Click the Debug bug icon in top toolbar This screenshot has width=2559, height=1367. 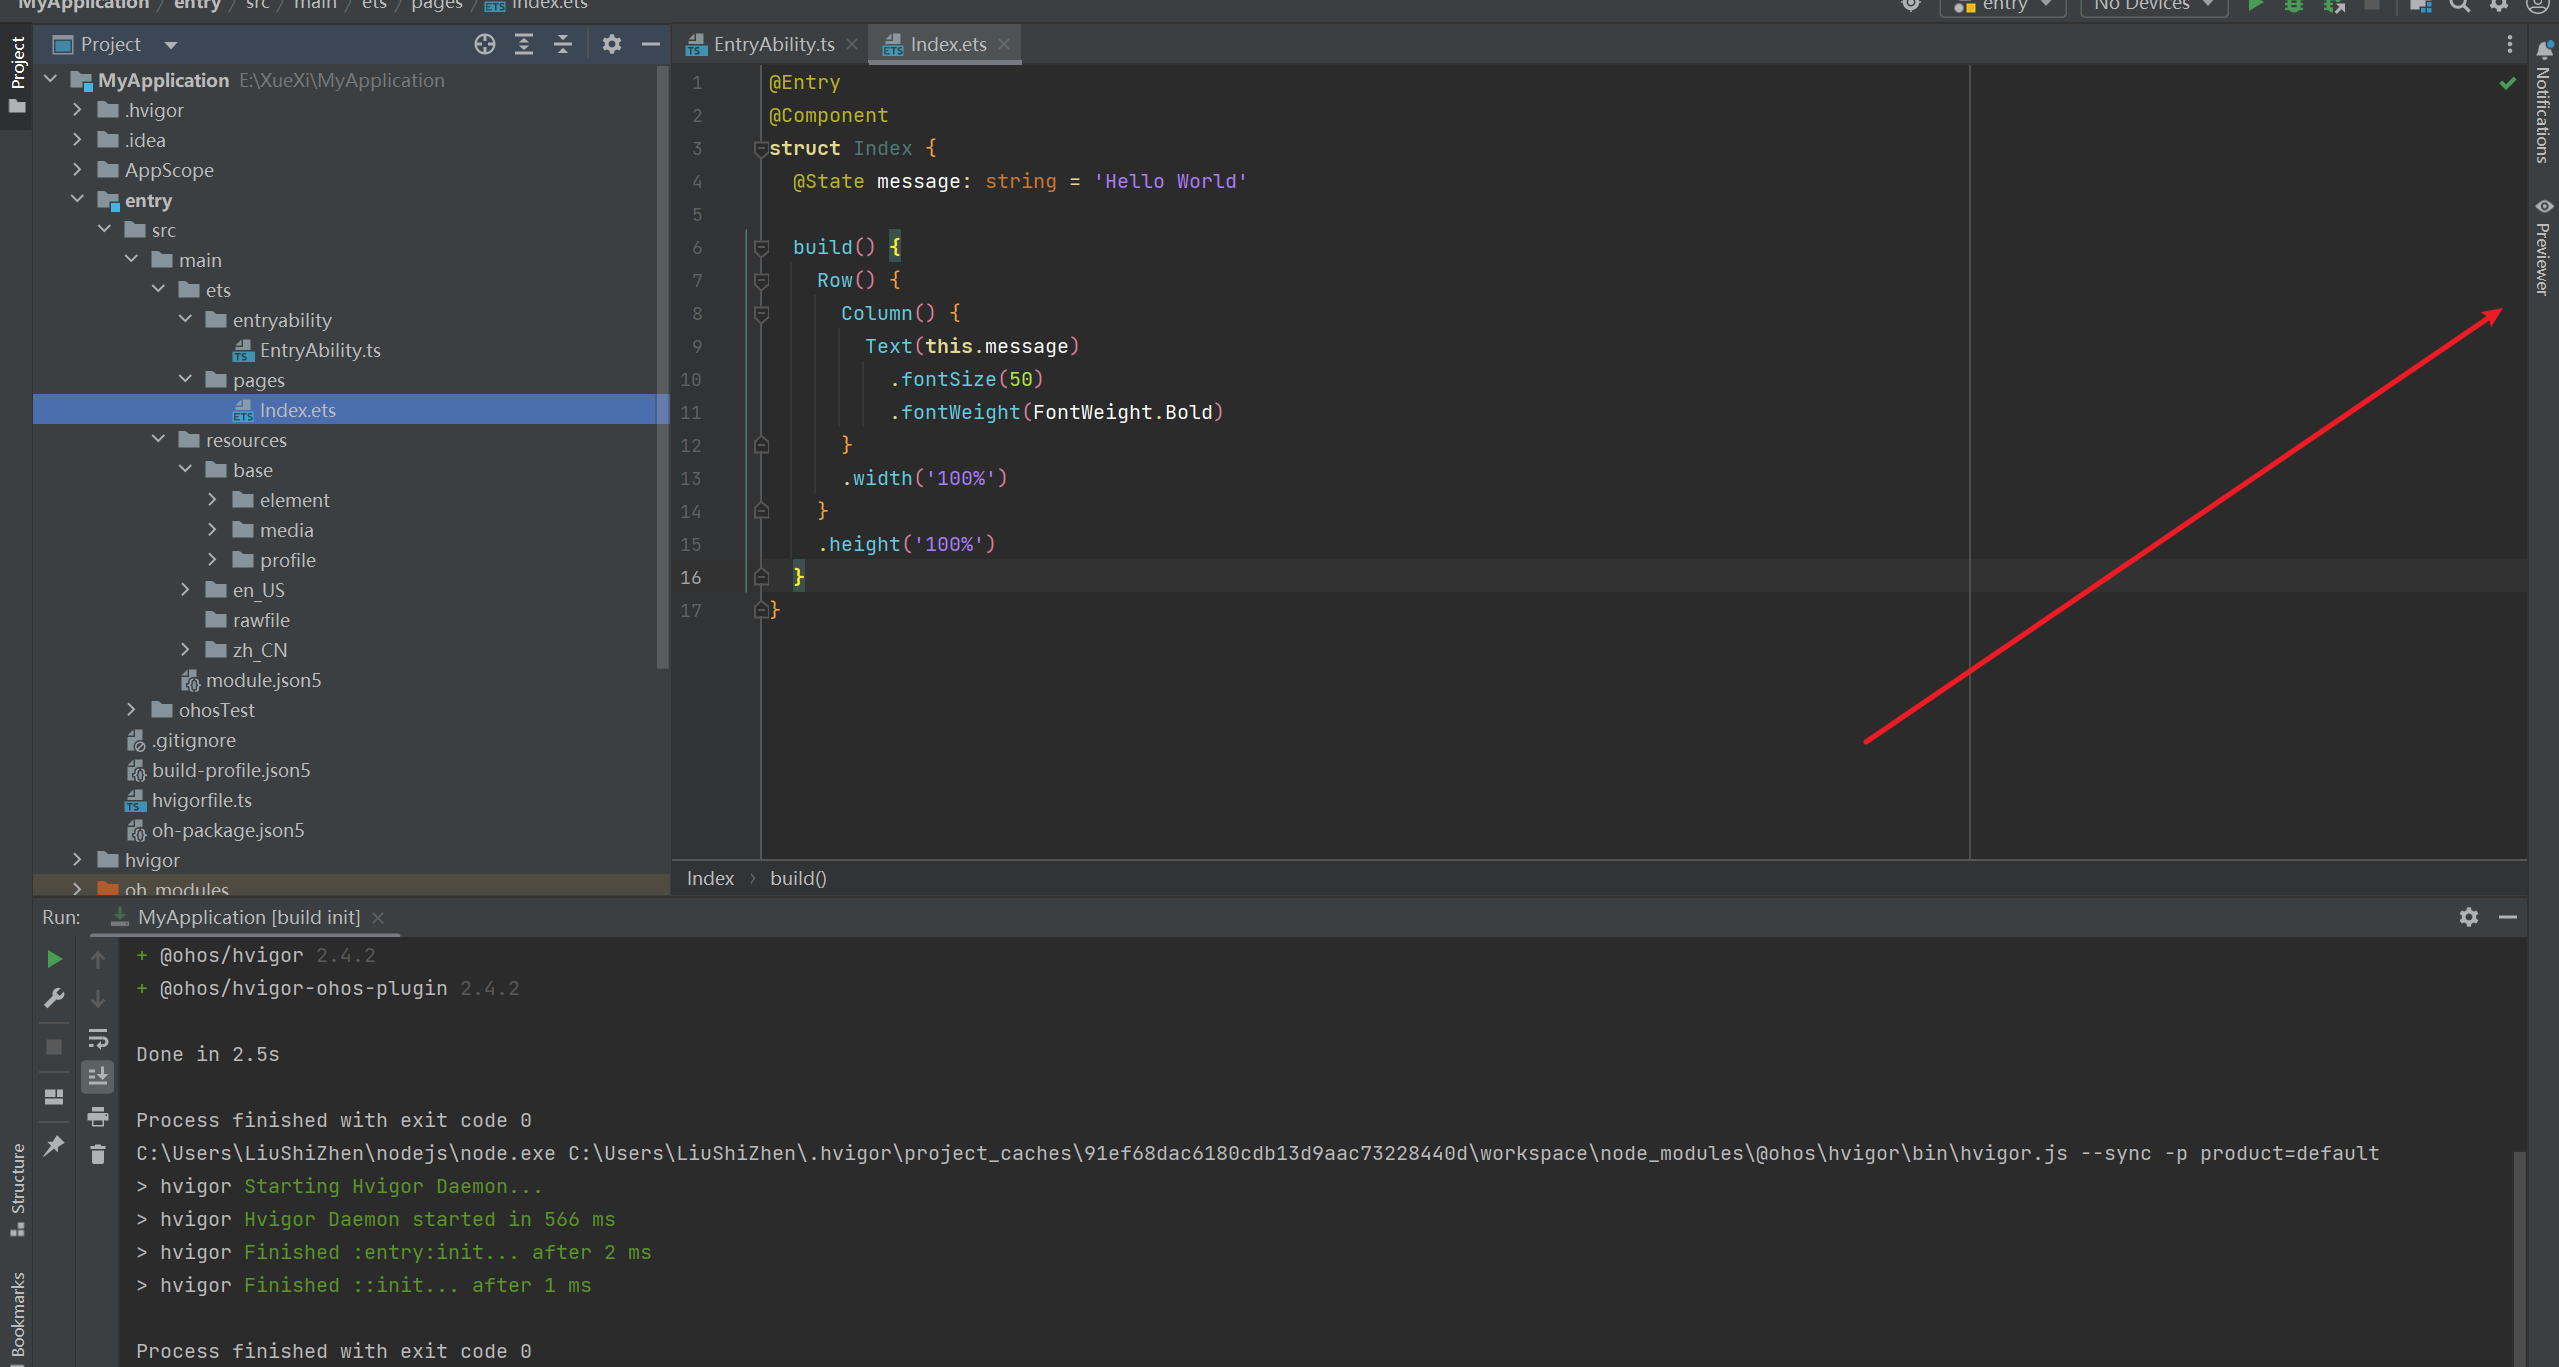tap(2294, 6)
